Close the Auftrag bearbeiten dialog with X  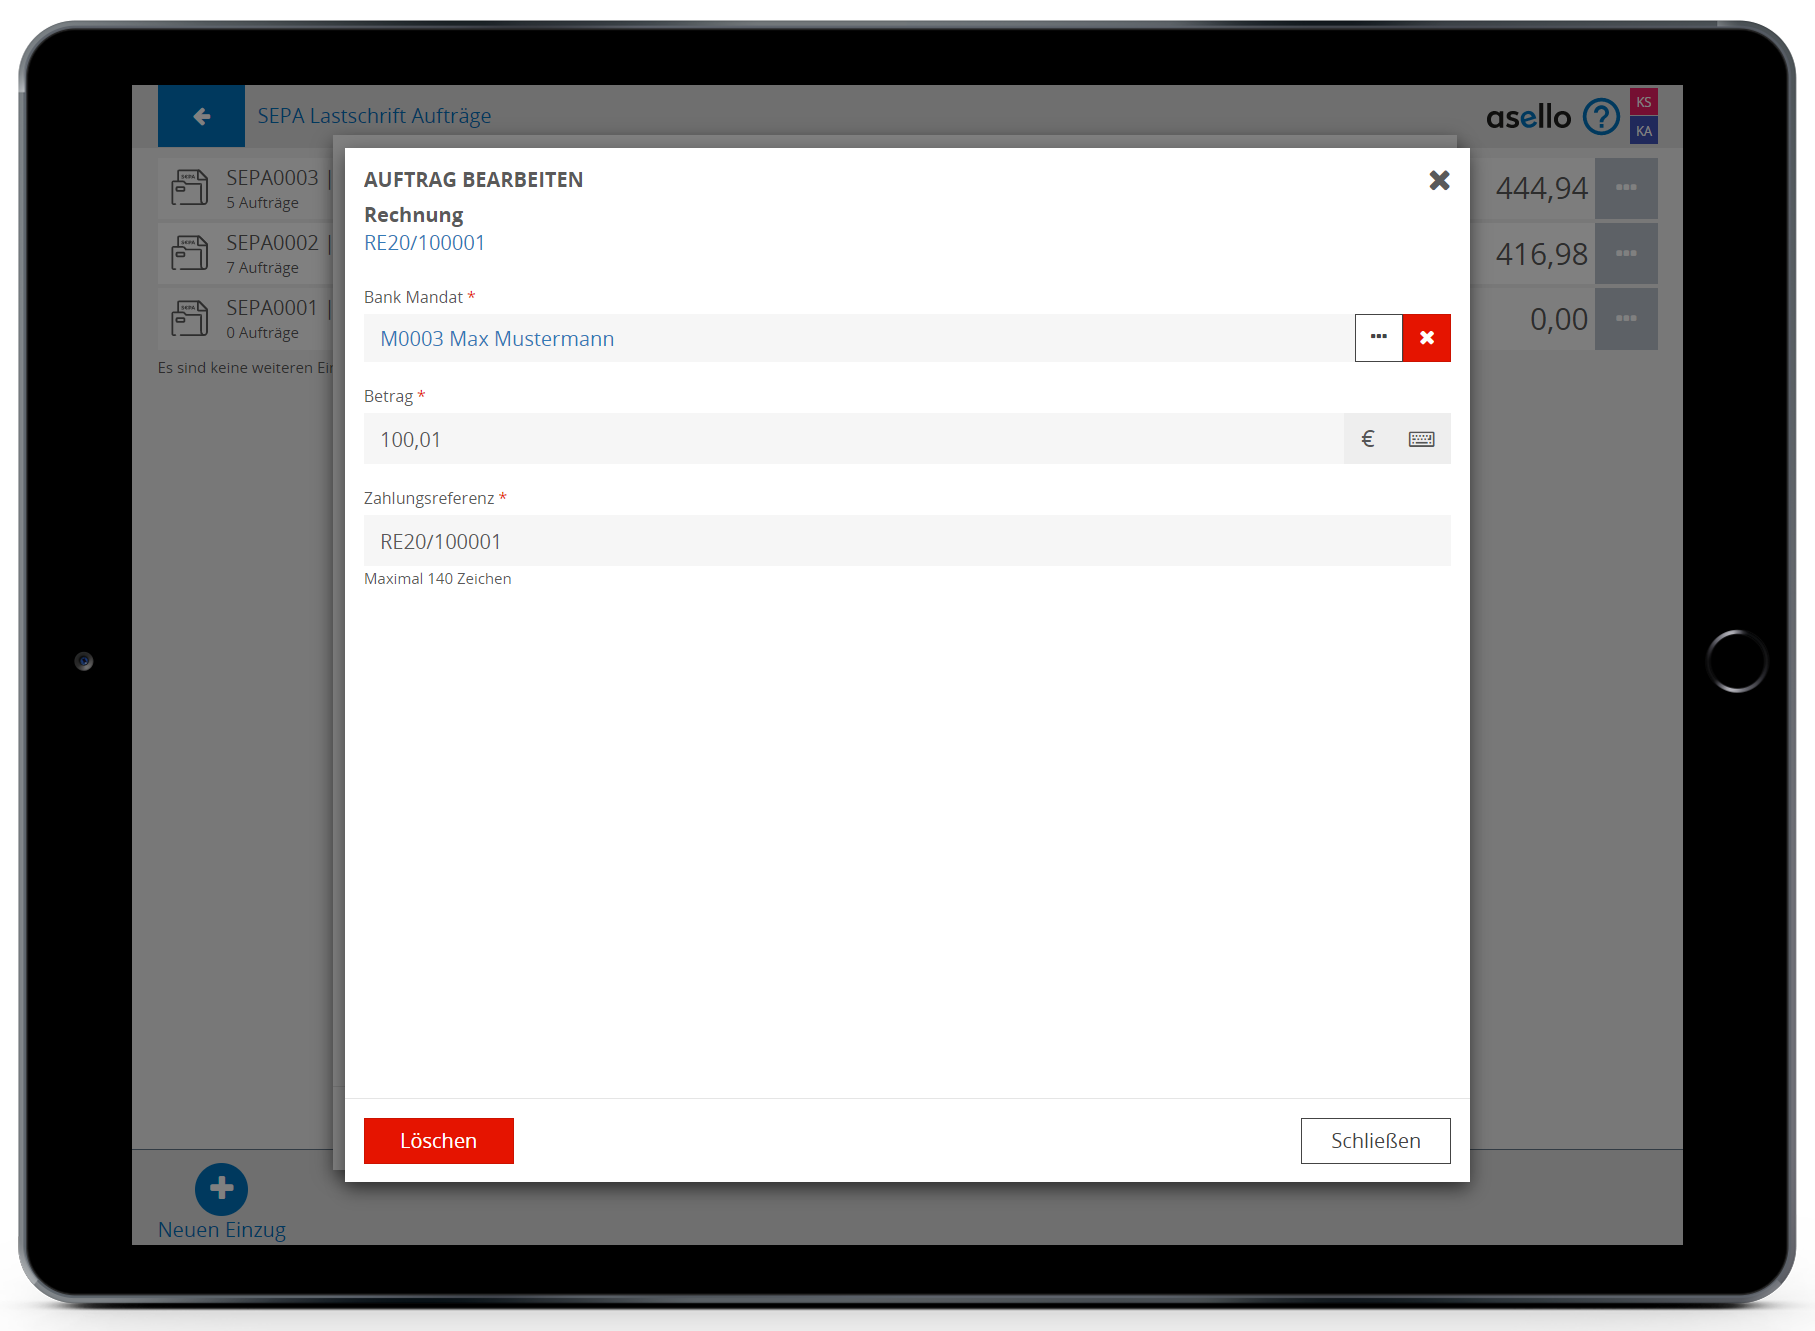1439,180
